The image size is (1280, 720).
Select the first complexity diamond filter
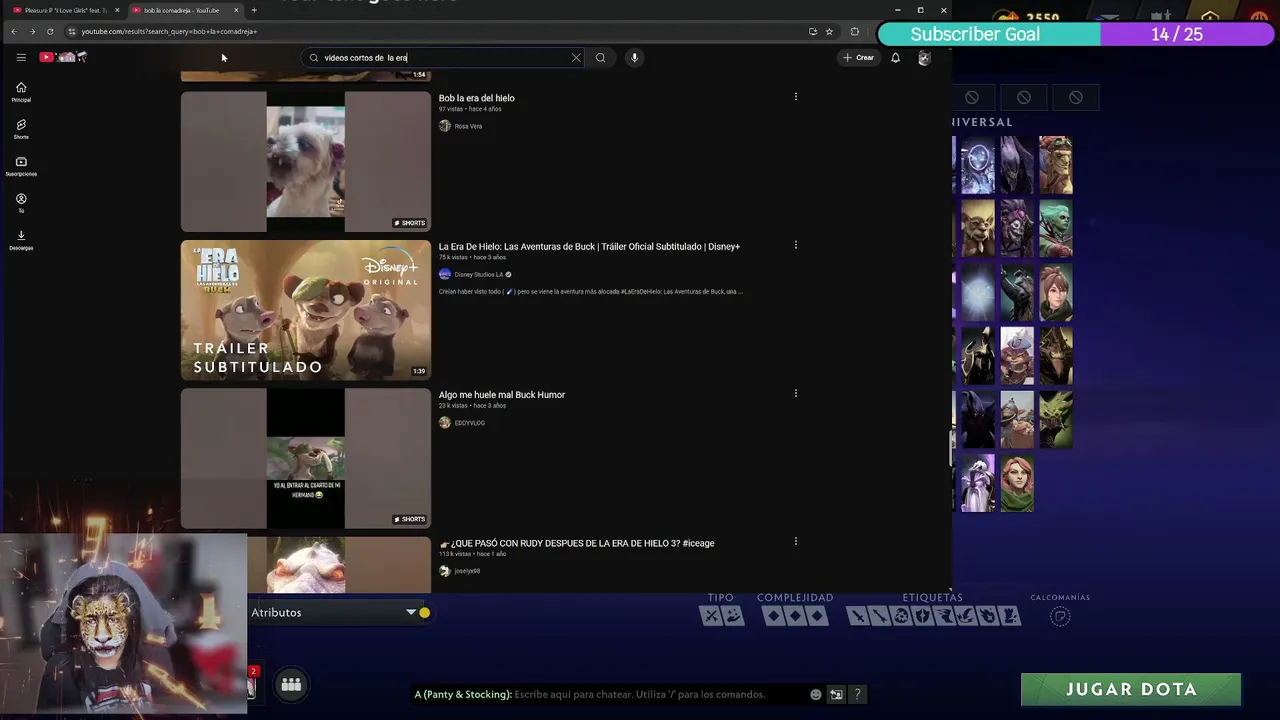[773, 616]
